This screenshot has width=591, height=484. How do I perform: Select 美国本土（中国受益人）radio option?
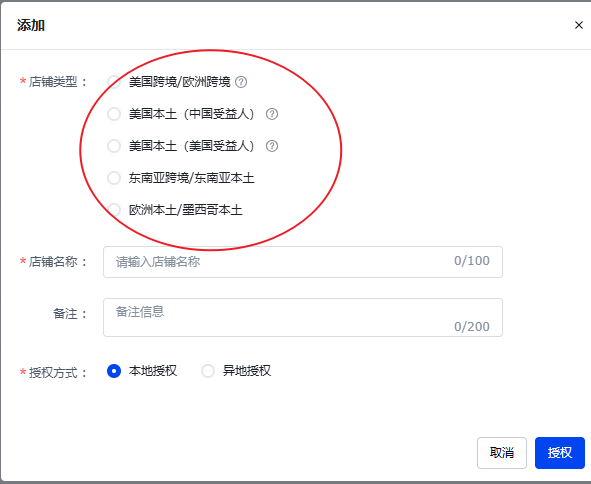[114, 114]
